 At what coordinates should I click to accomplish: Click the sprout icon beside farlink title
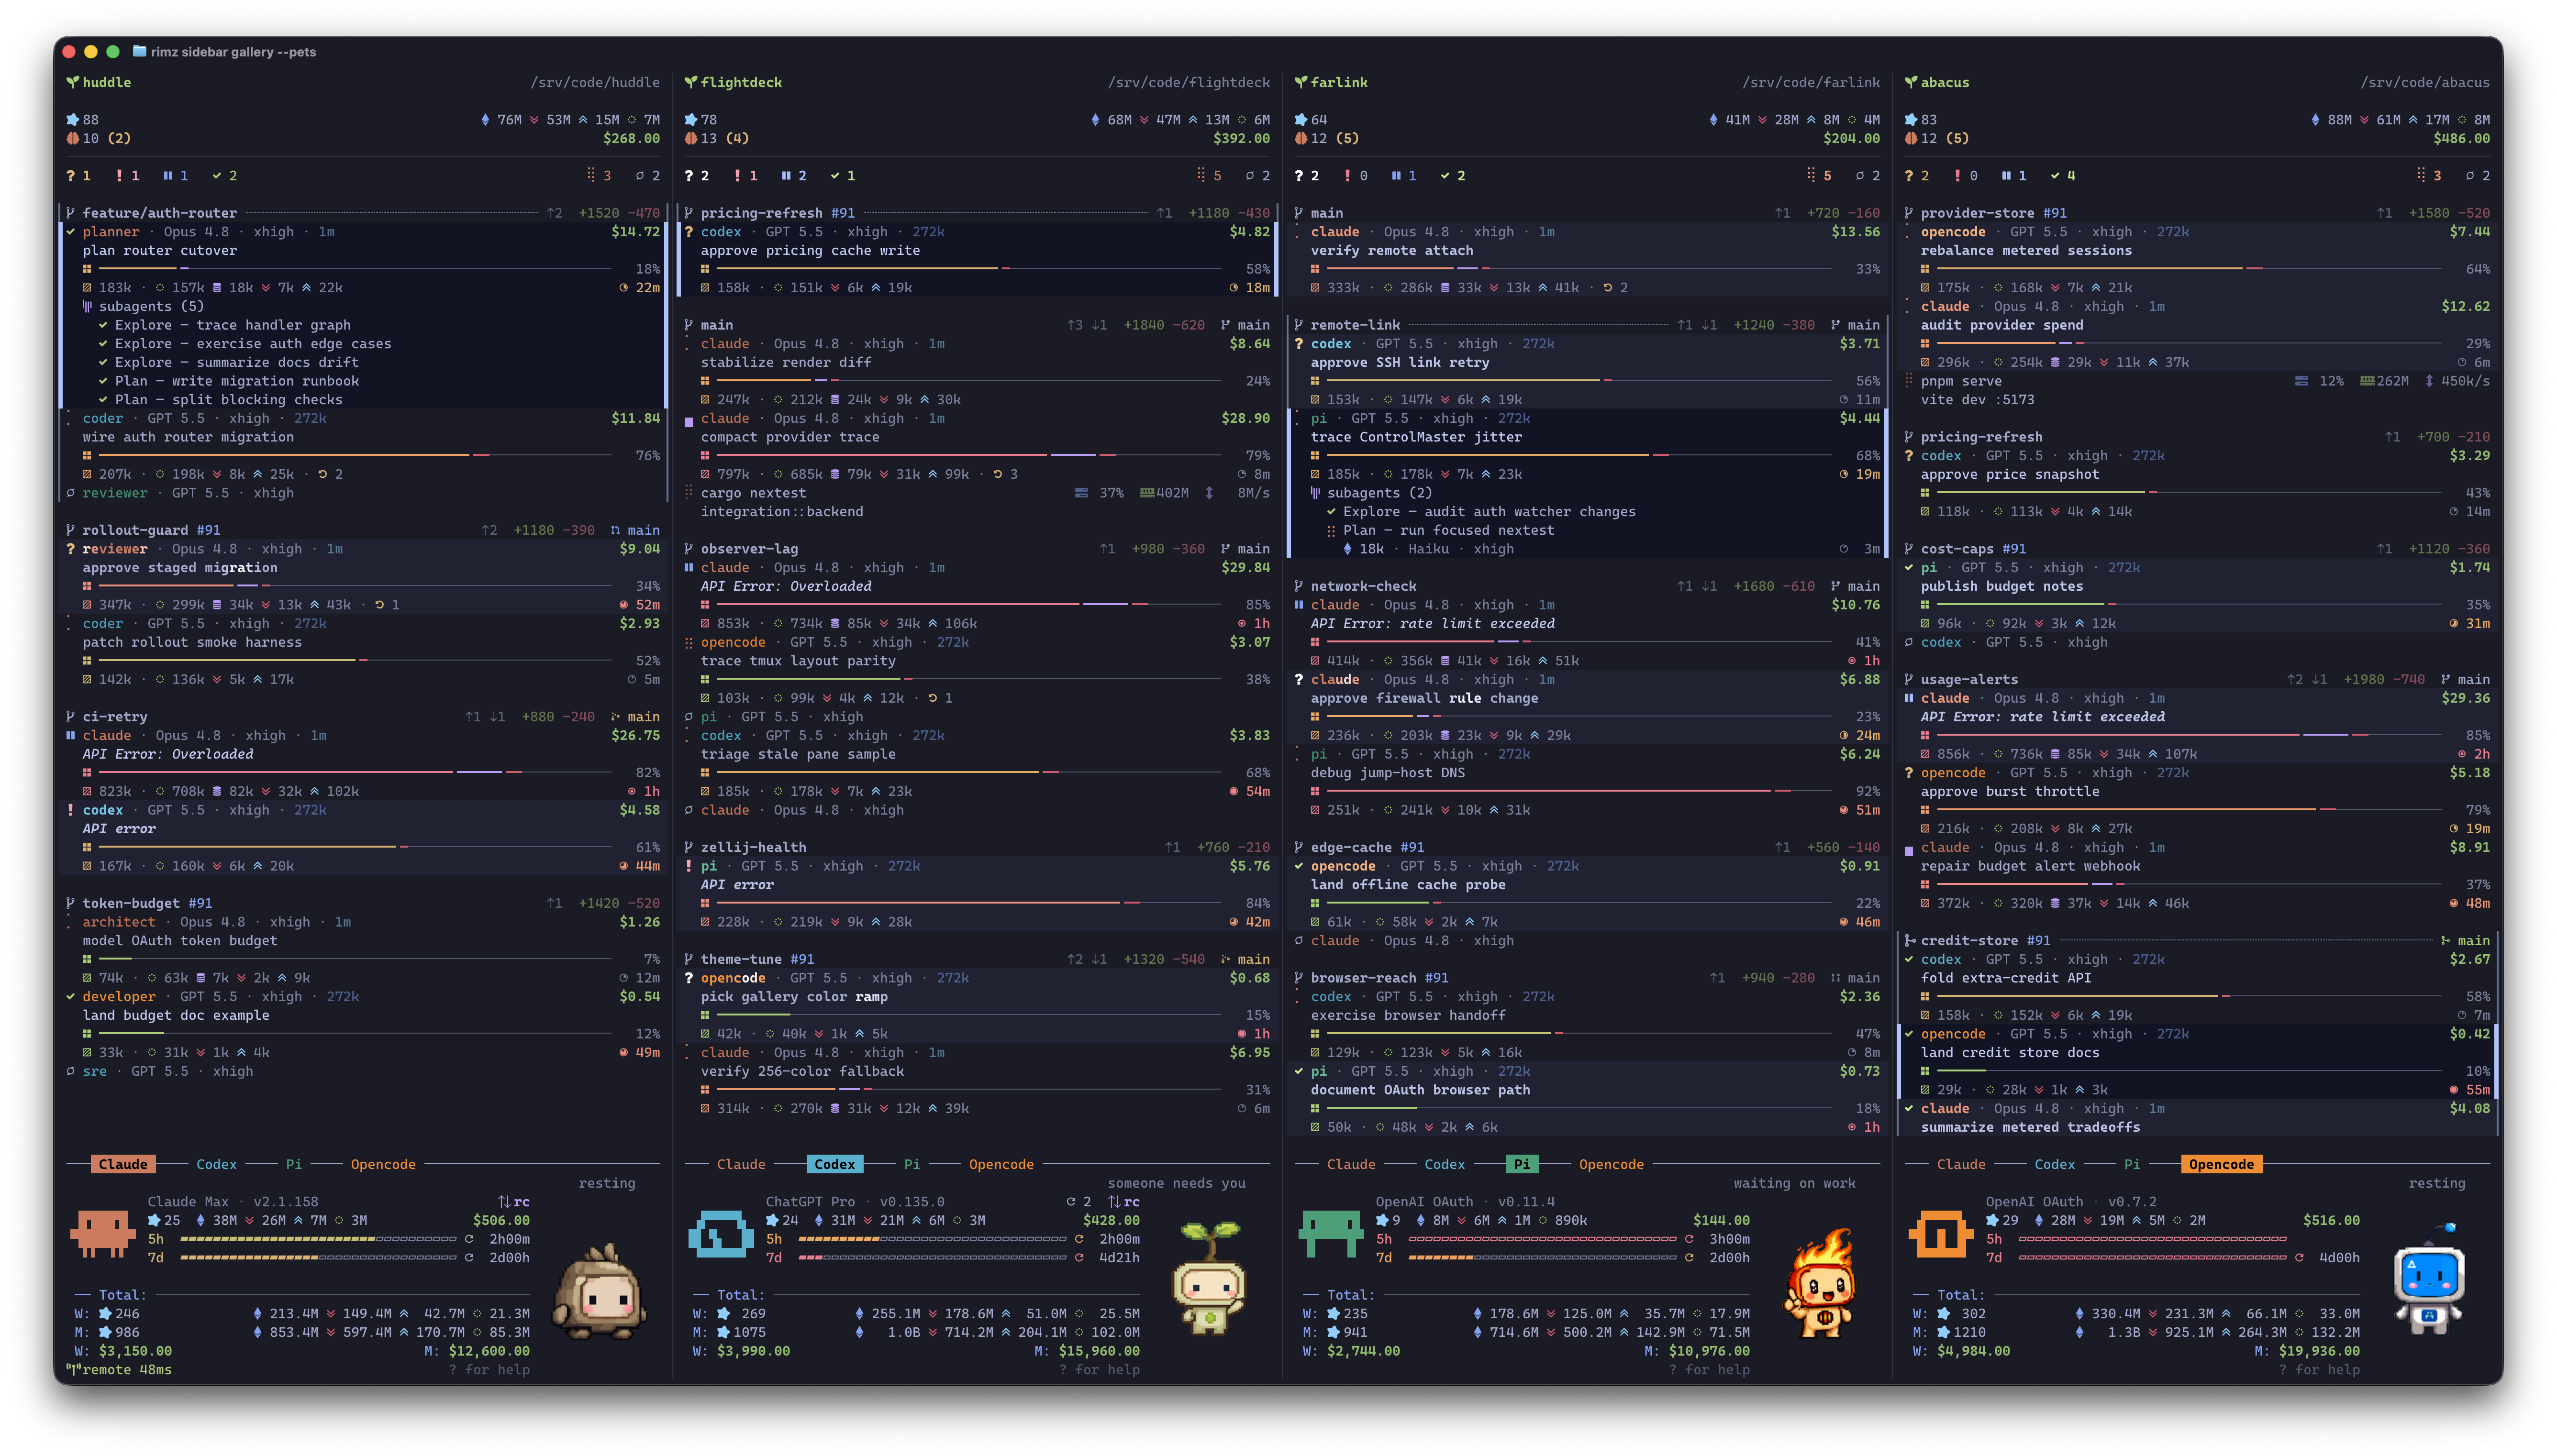point(1300,82)
